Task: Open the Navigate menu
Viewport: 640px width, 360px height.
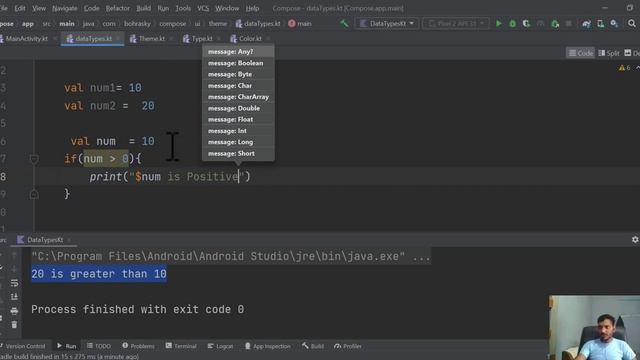Action: click(65, 8)
